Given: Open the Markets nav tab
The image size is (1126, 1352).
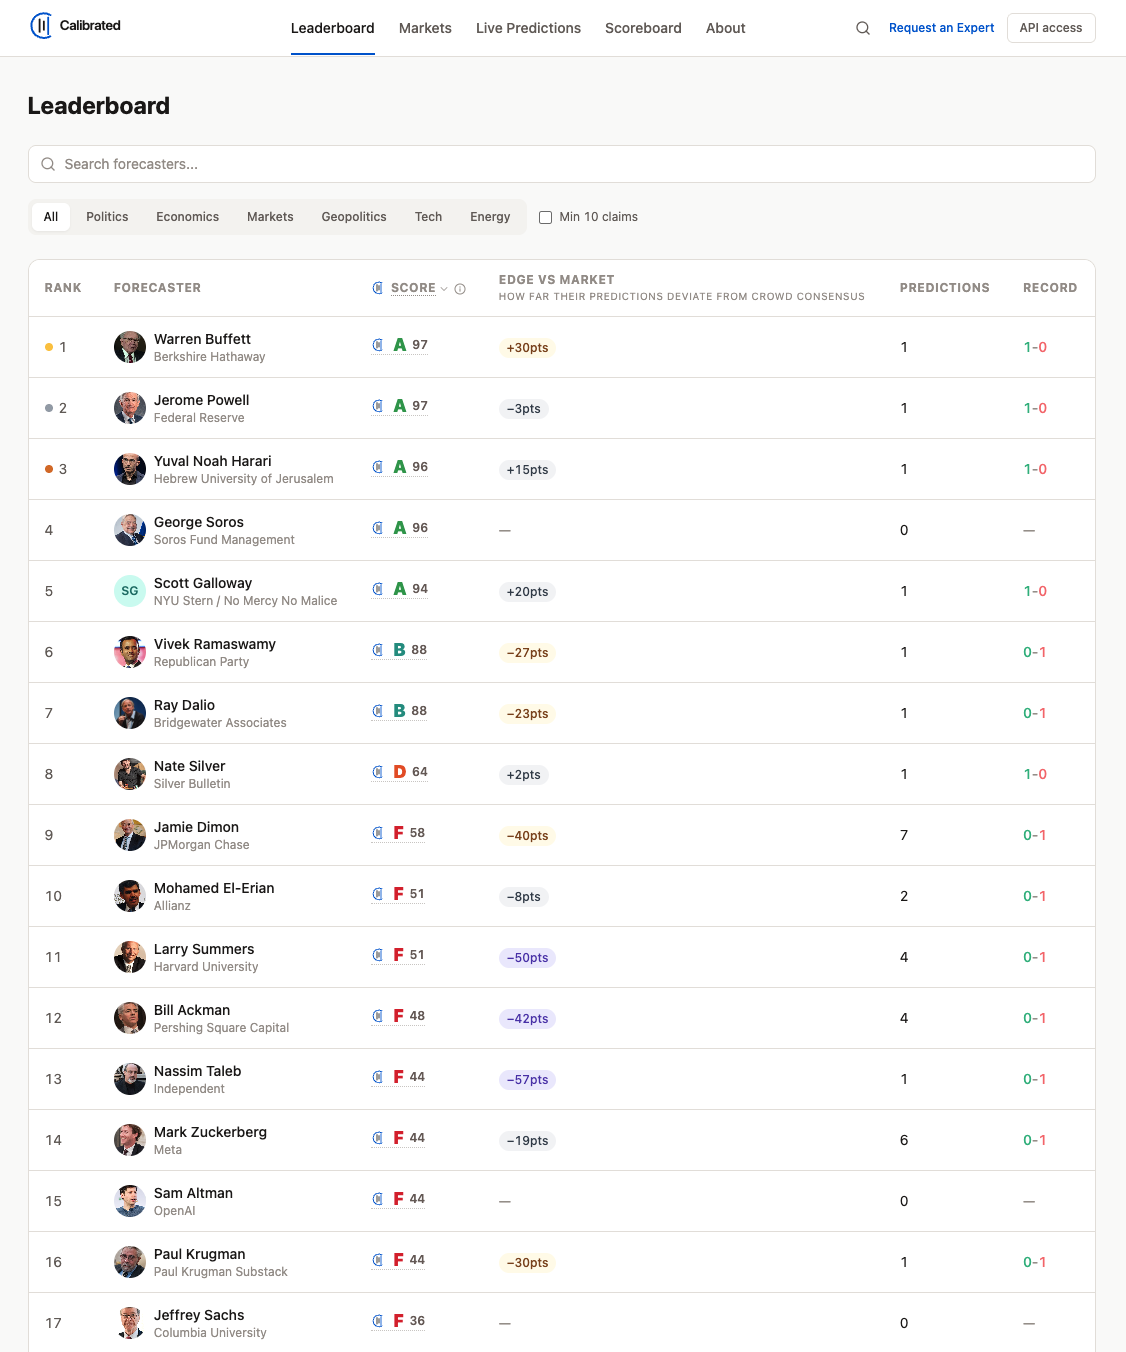Looking at the screenshot, I should click(425, 28).
